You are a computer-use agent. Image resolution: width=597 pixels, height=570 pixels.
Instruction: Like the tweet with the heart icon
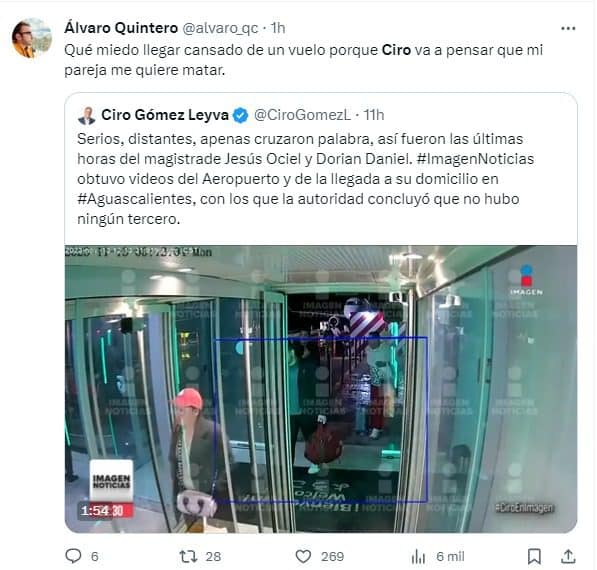[303, 556]
